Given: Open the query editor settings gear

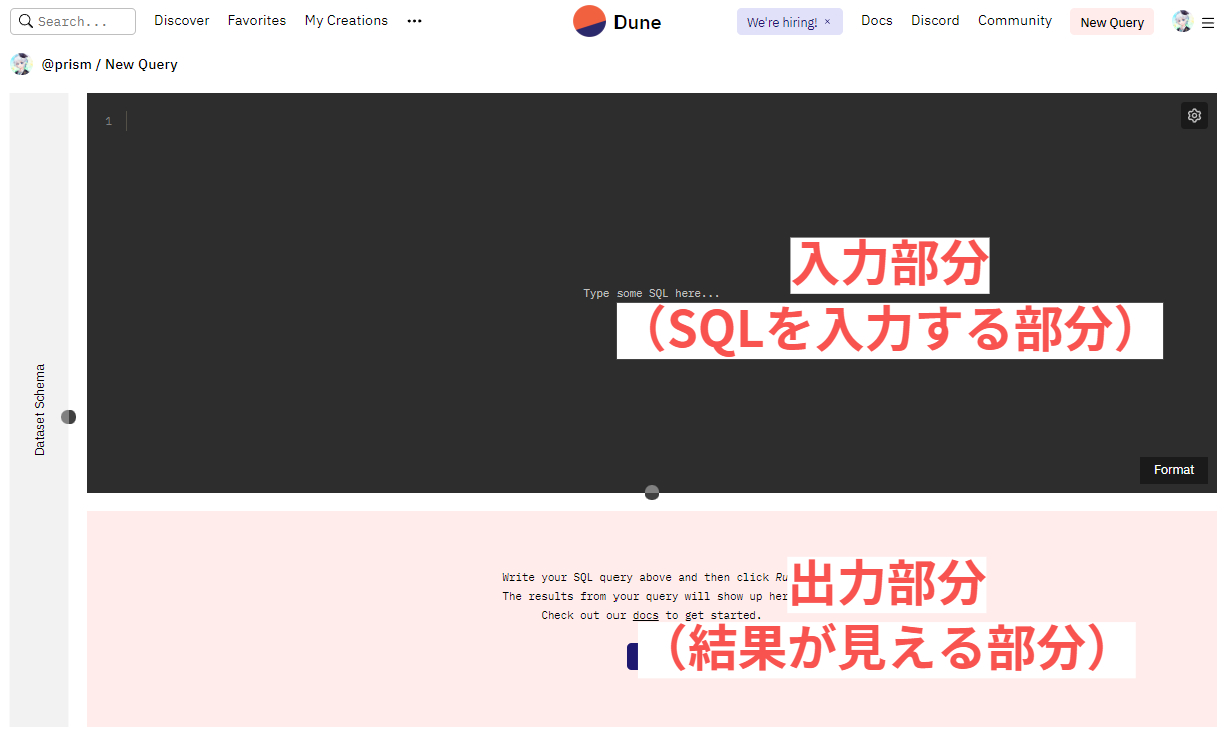Looking at the screenshot, I should click(1194, 115).
